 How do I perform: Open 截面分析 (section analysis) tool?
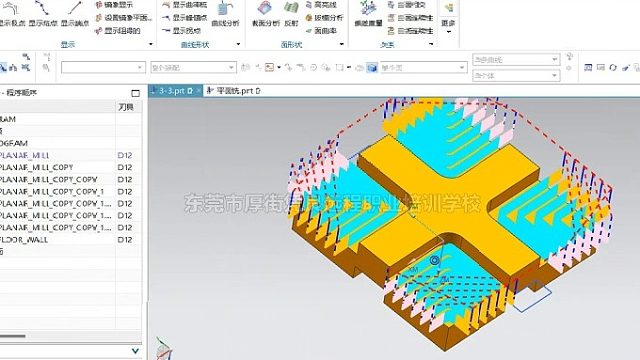tap(265, 14)
